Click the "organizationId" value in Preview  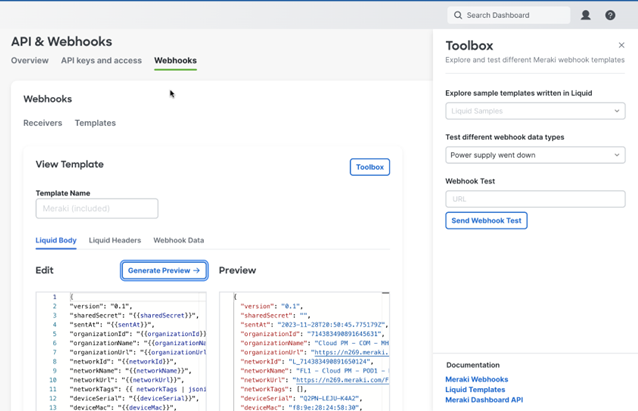click(344, 334)
